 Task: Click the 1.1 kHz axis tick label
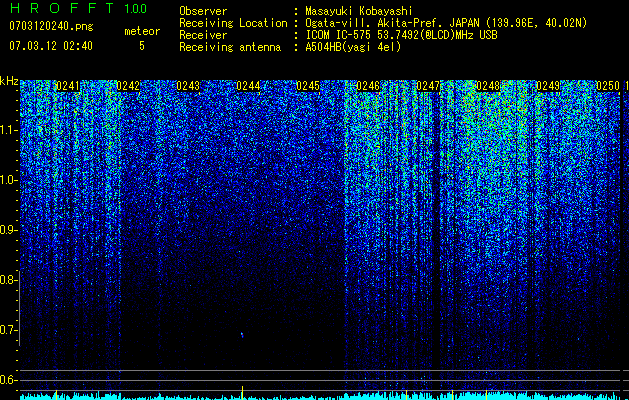(7, 130)
